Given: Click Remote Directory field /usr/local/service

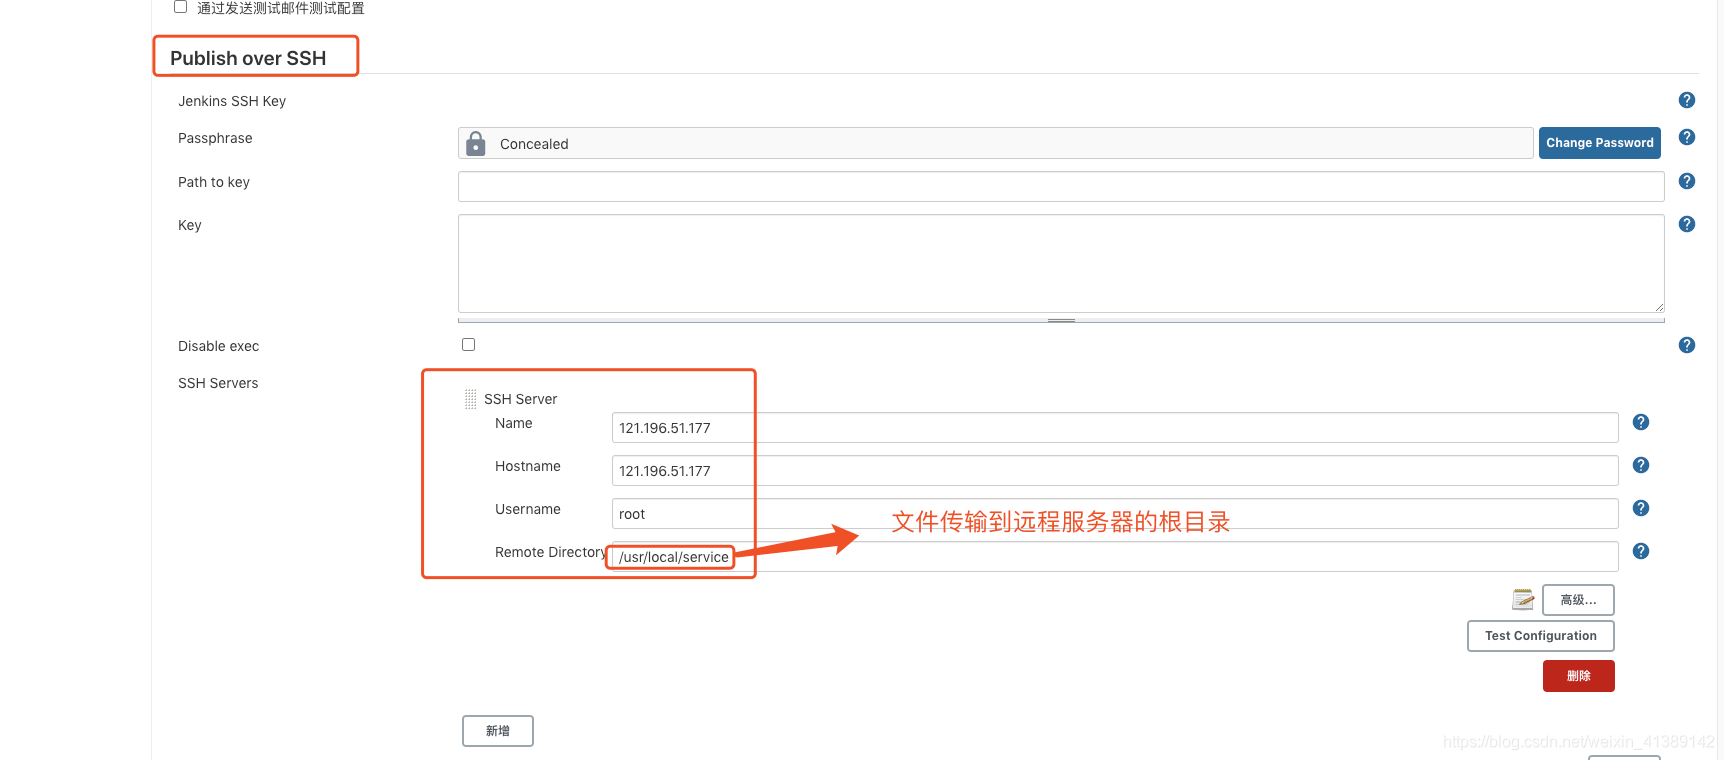Looking at the screenshot, I should (x=1115, y=557).
